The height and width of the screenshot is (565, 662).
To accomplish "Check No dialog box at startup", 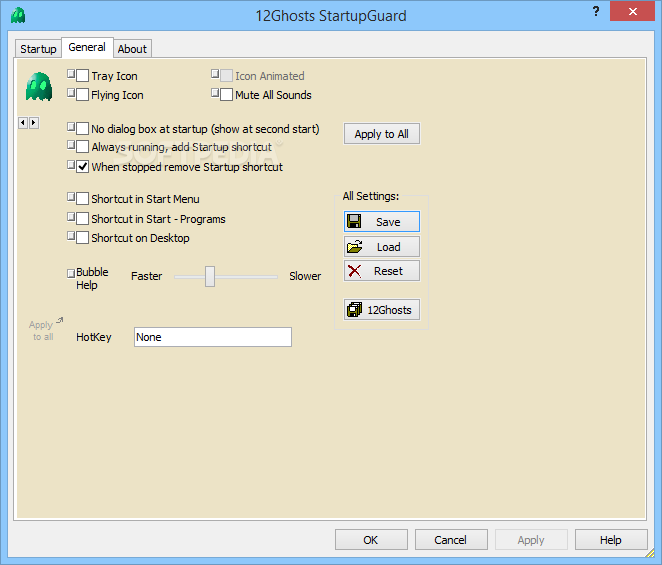I will pos(83,128).
